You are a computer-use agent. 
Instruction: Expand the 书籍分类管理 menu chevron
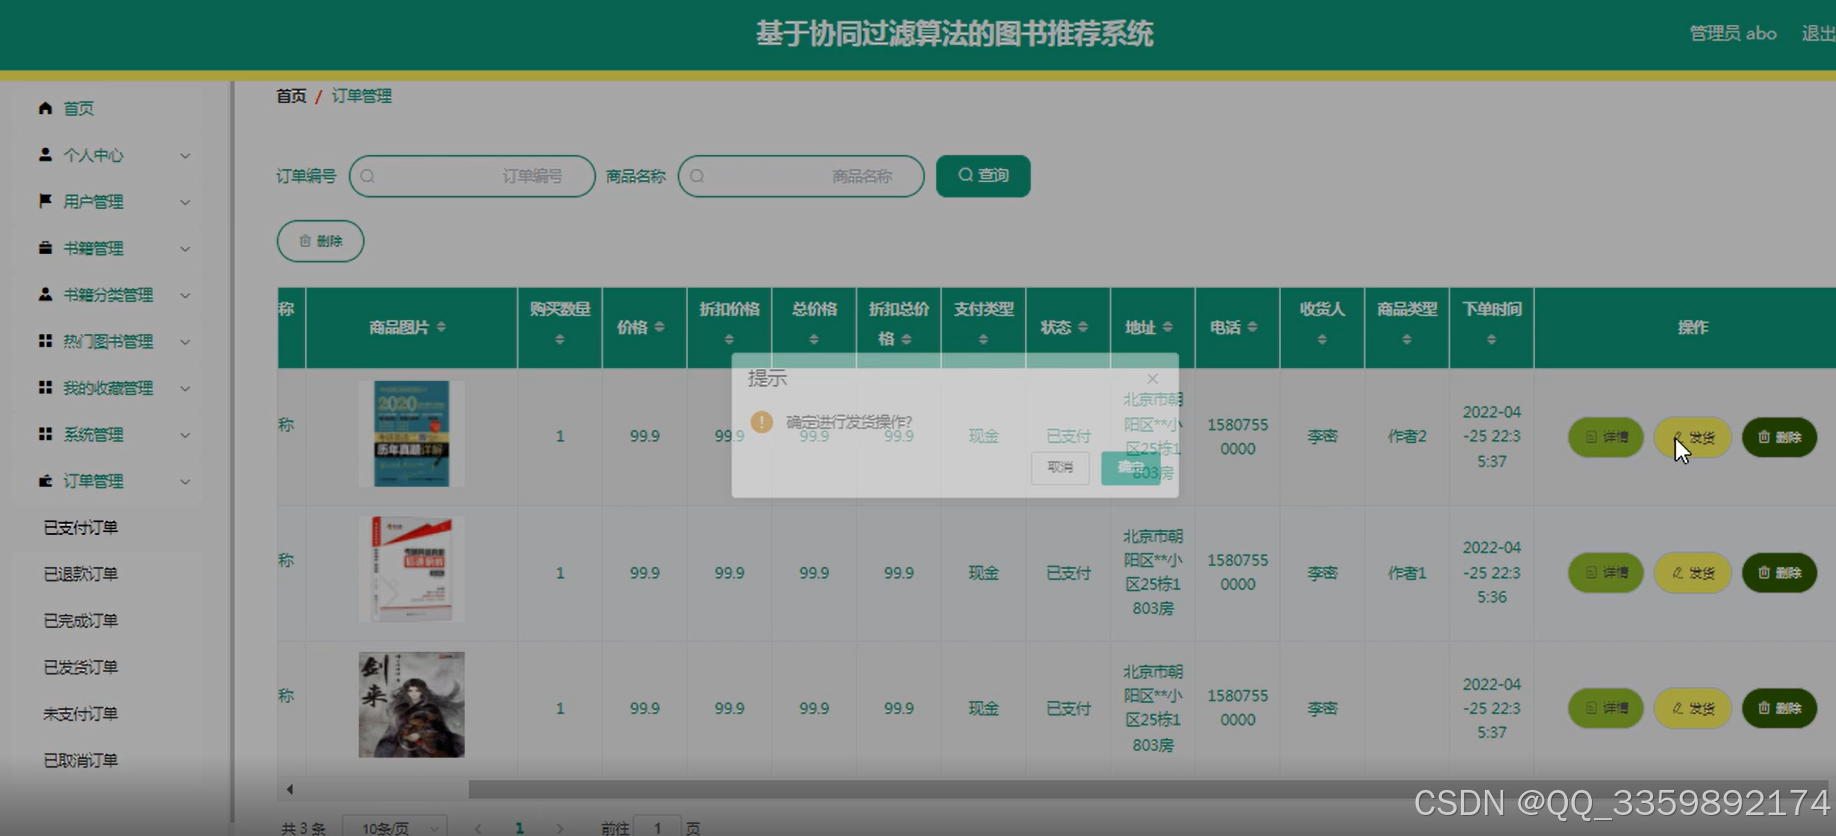tap(185, 295)
